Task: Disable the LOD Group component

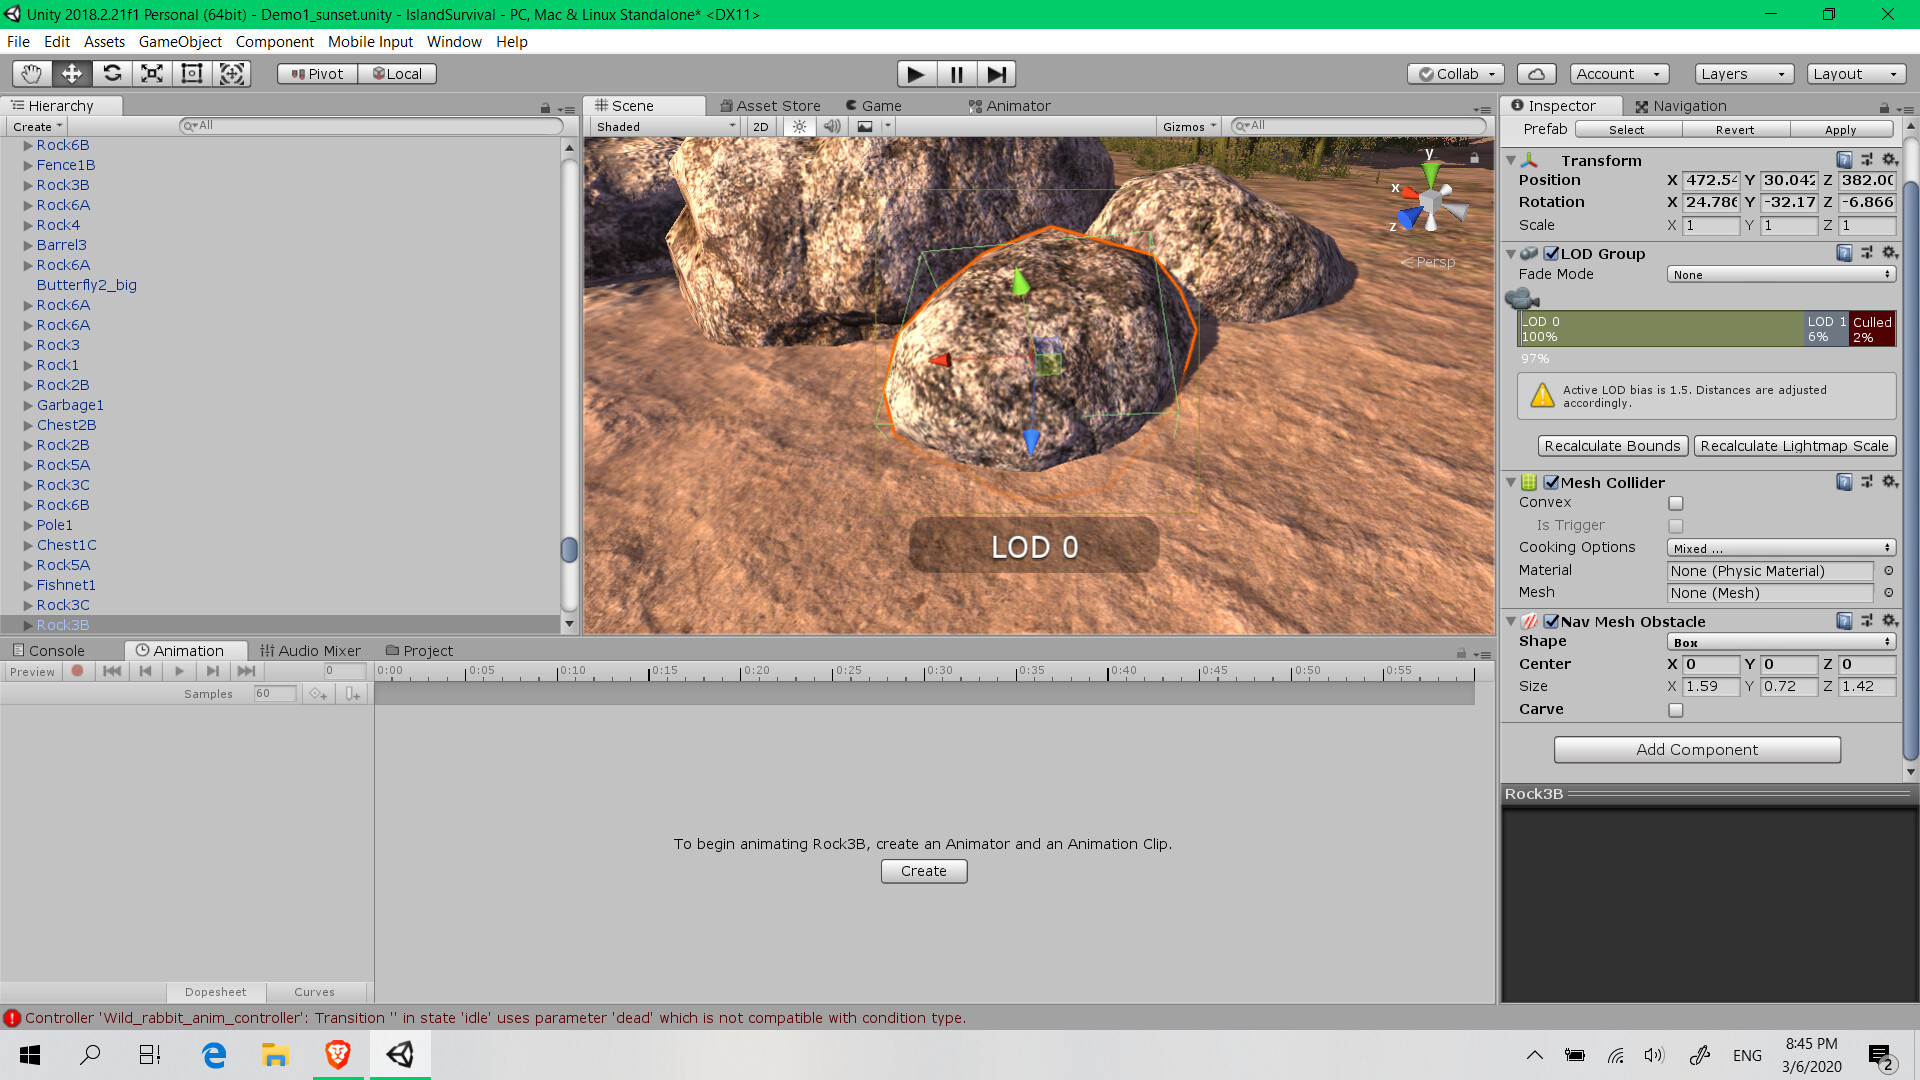Action: pos(1551,253)
